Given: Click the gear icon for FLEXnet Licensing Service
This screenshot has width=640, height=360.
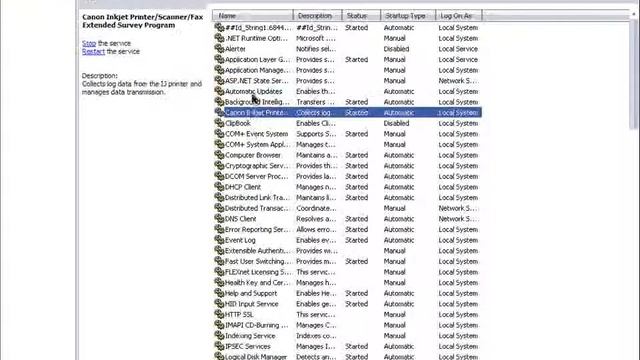Looking at the screenshot, I should [219, 272].
